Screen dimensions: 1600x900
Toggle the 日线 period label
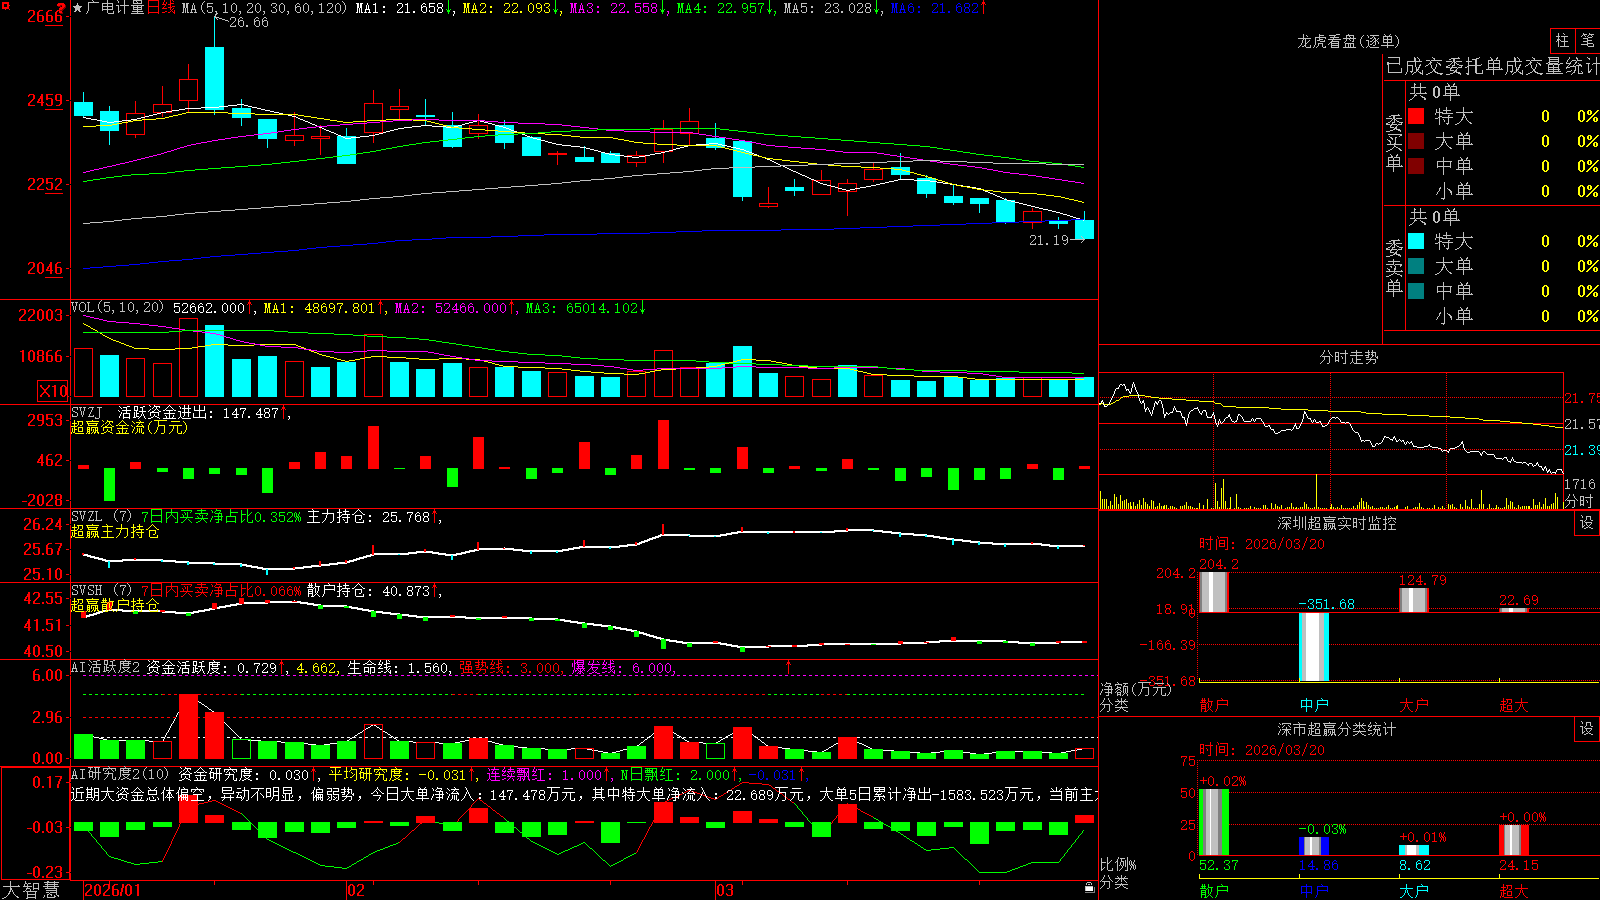coord(161,8)
